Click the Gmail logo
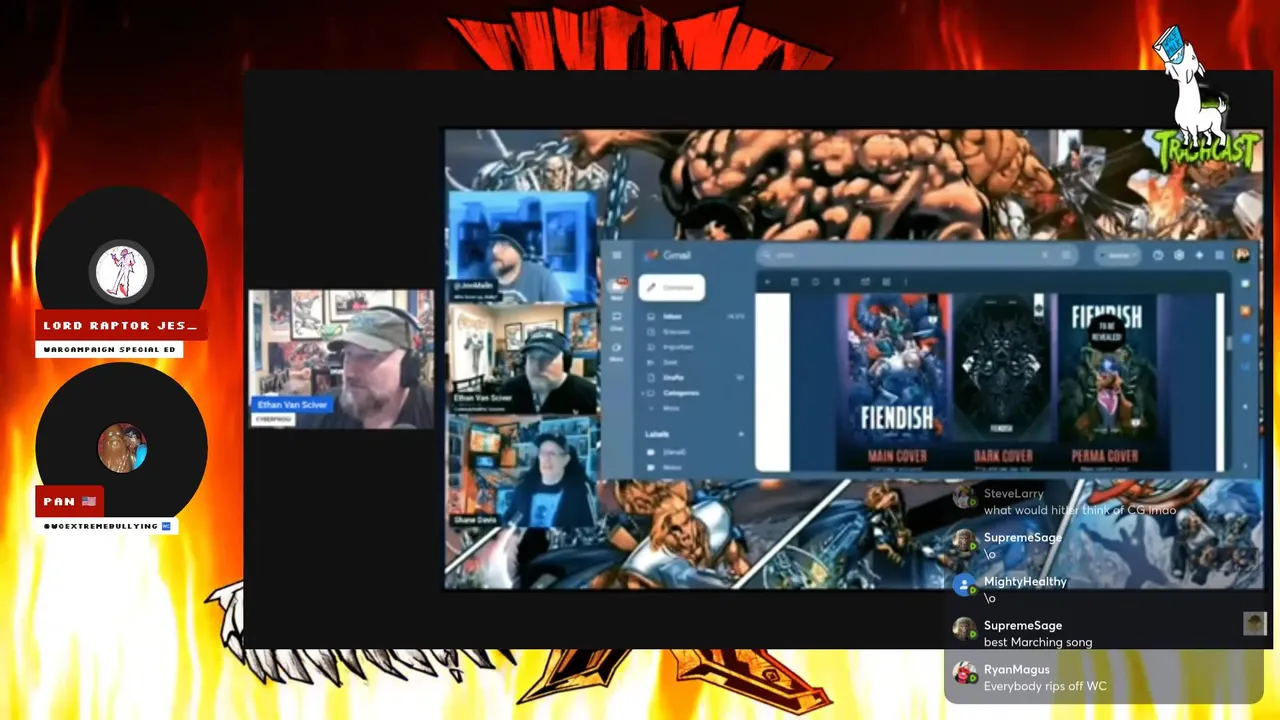The width and height of the screenshot is (1280, 720). click(667, 255)
